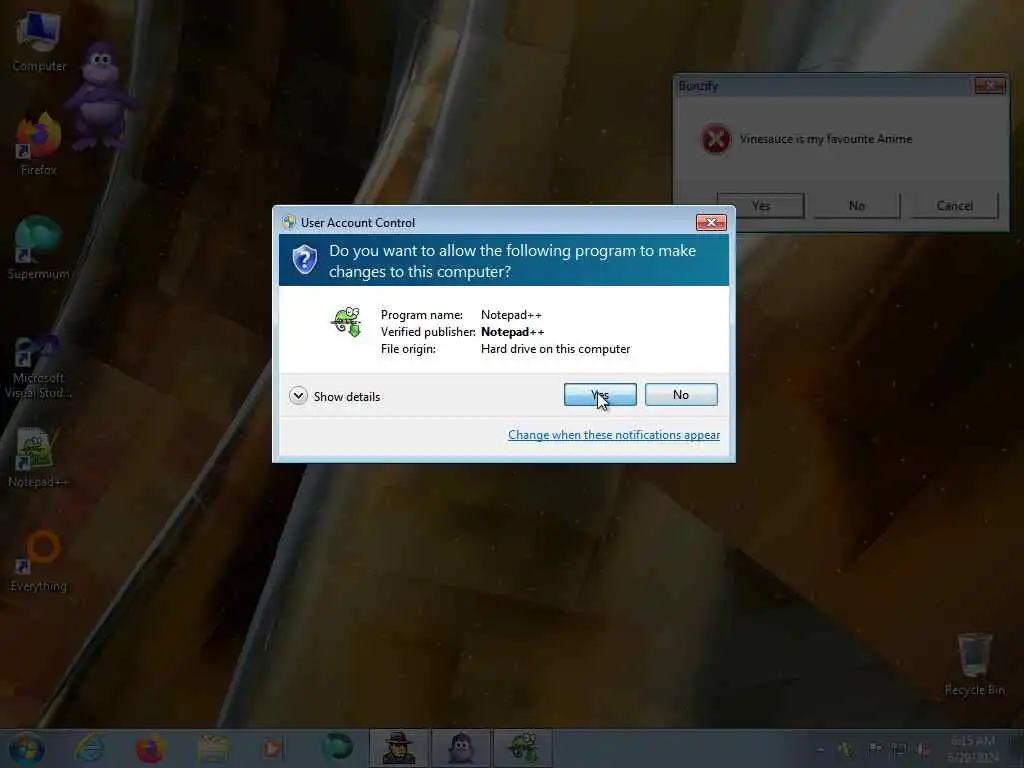Click the Notepad++ chameleon icon in UAC prompt
Image resolution: width=1024 pixels, height=768 pixels.
pos(347,322)
